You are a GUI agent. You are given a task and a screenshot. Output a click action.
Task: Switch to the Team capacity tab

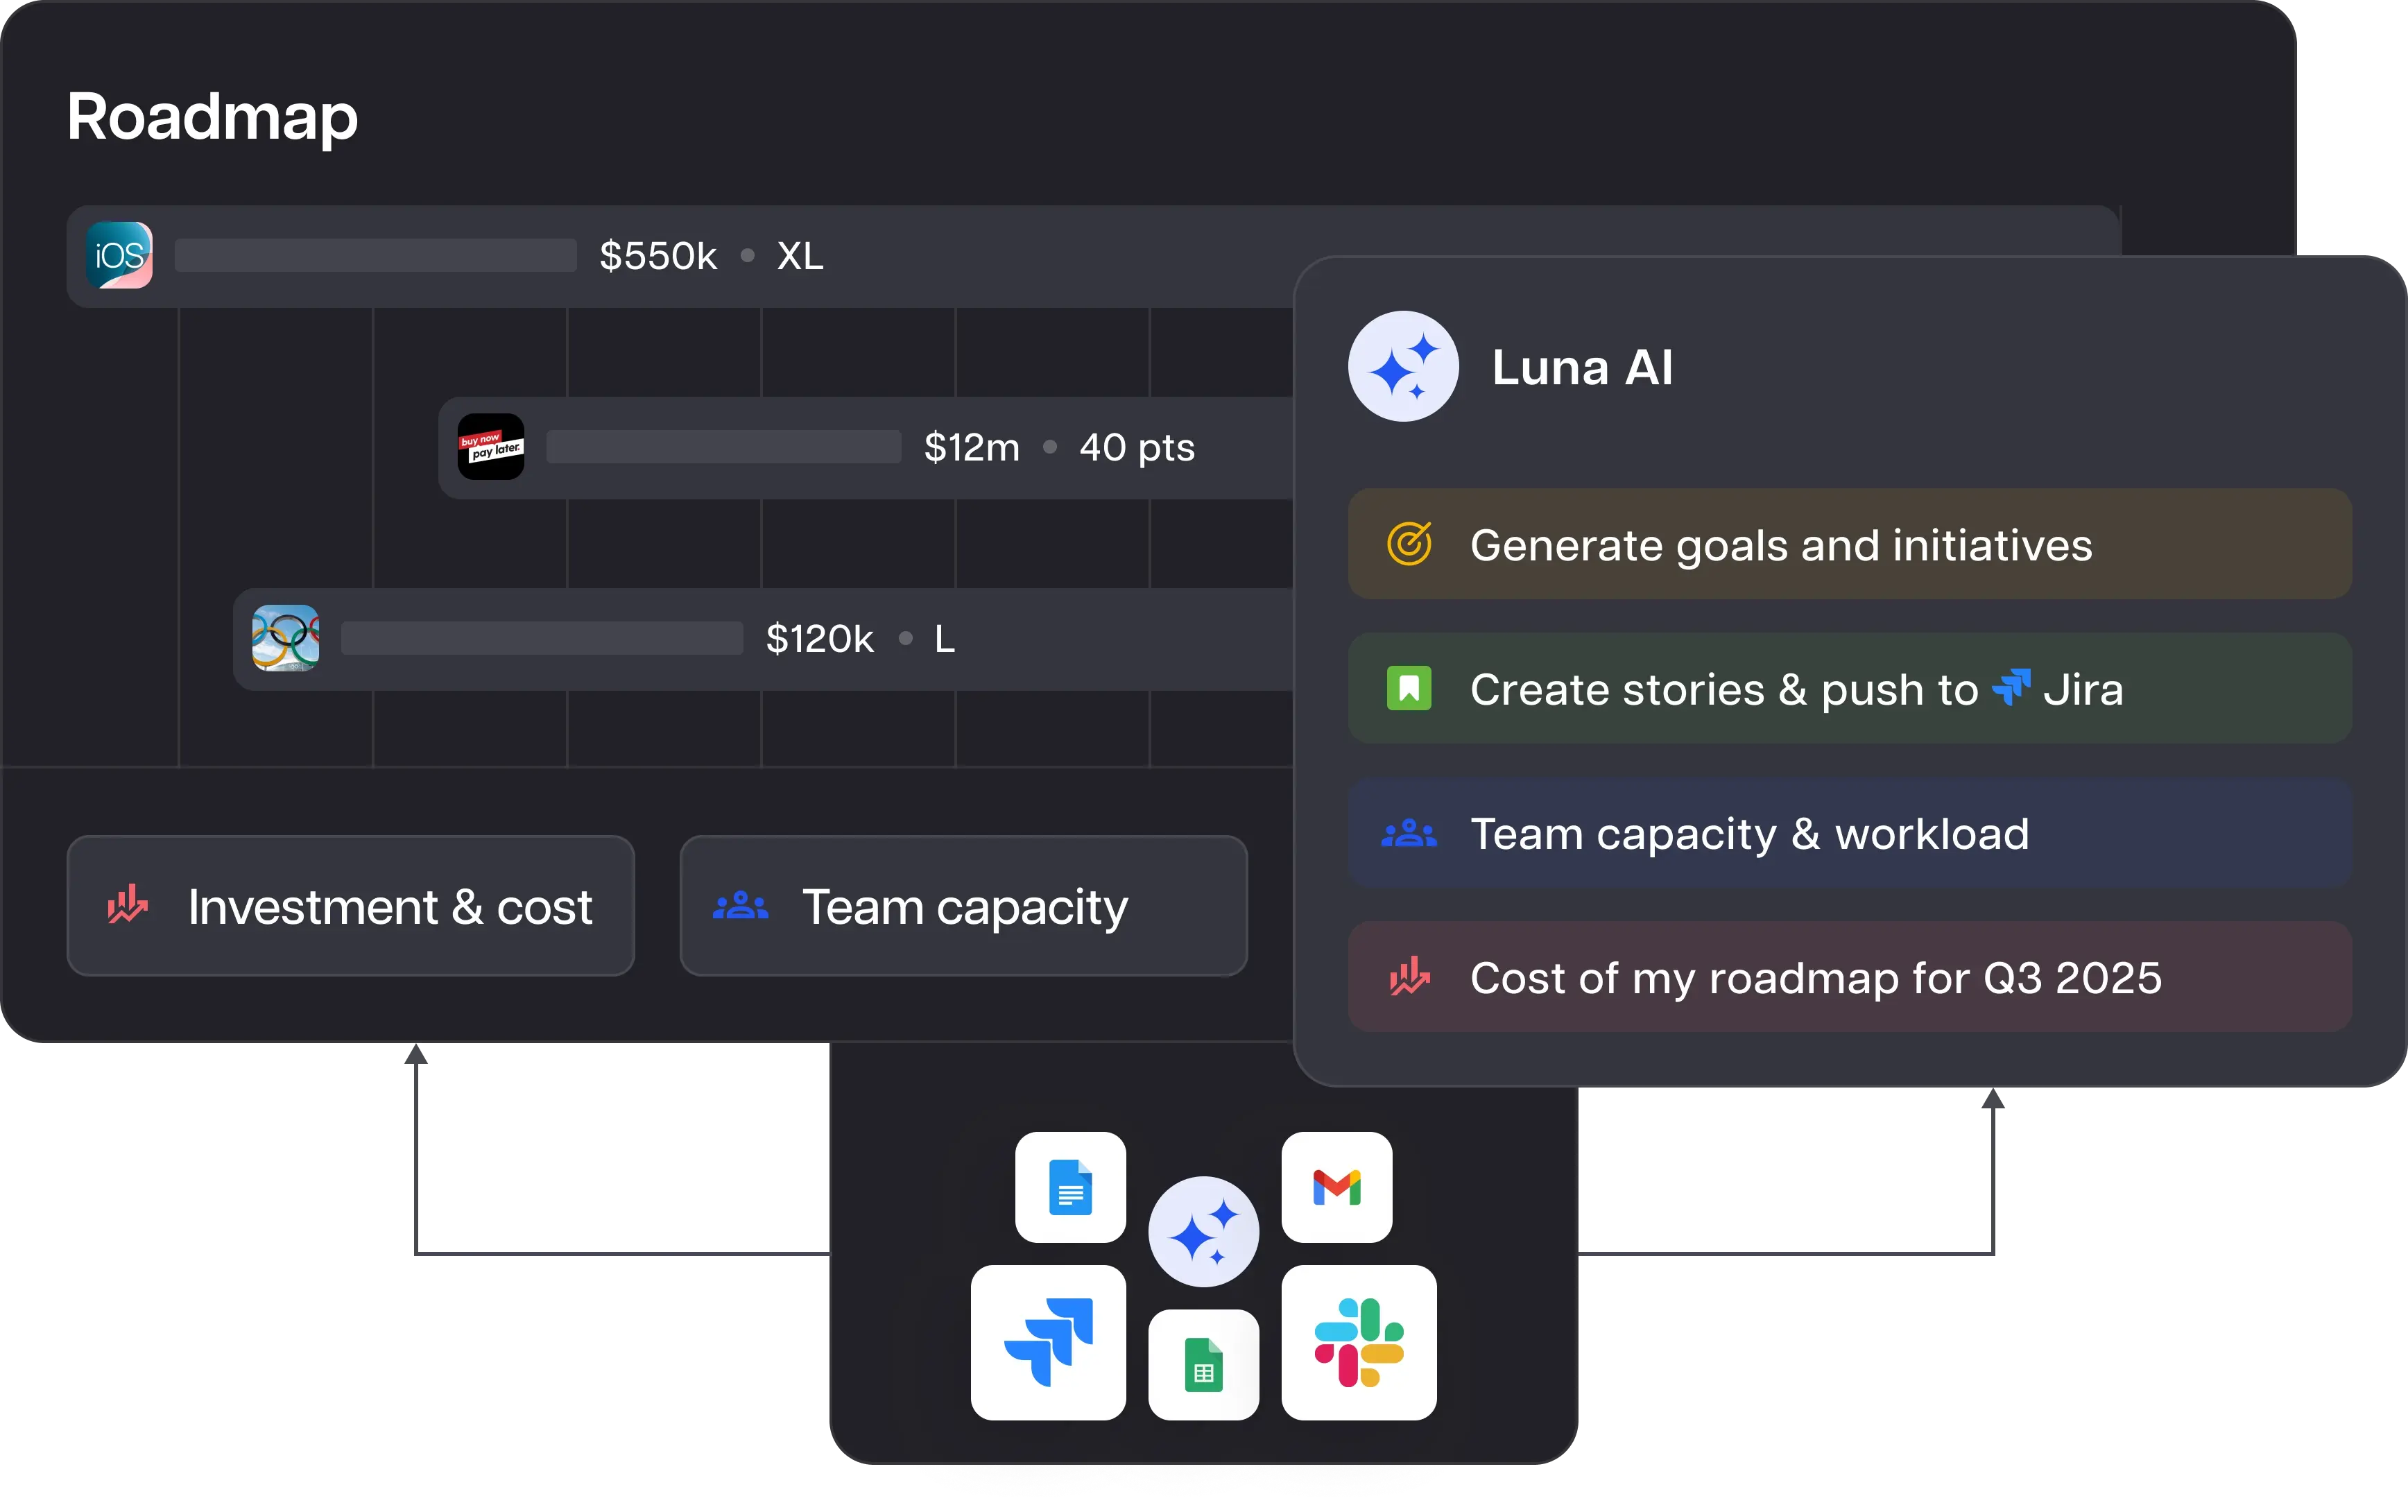[963, 906]
